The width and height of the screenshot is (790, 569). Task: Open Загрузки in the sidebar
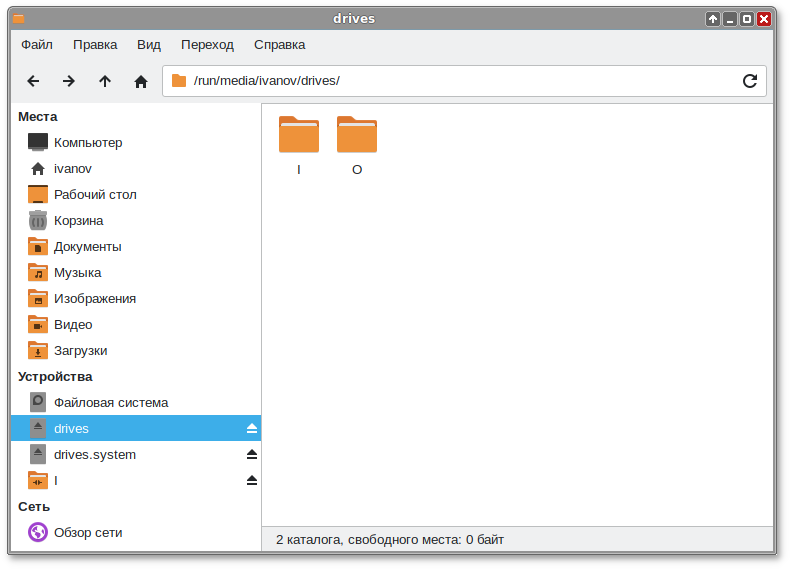coord(80,350)
